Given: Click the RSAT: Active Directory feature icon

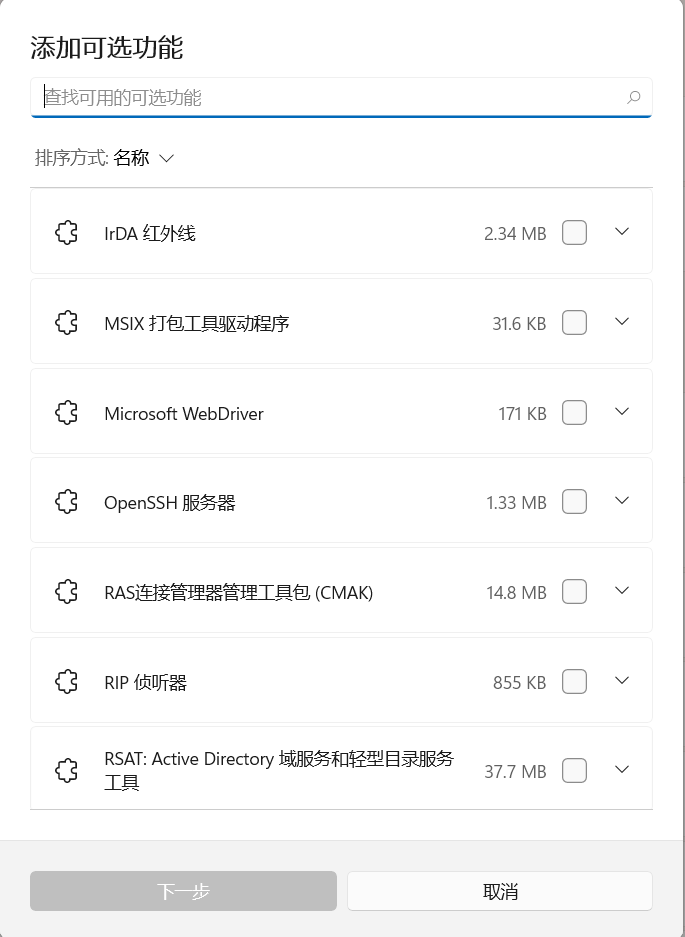Looking at the screenshot, I should coord(66,770).
